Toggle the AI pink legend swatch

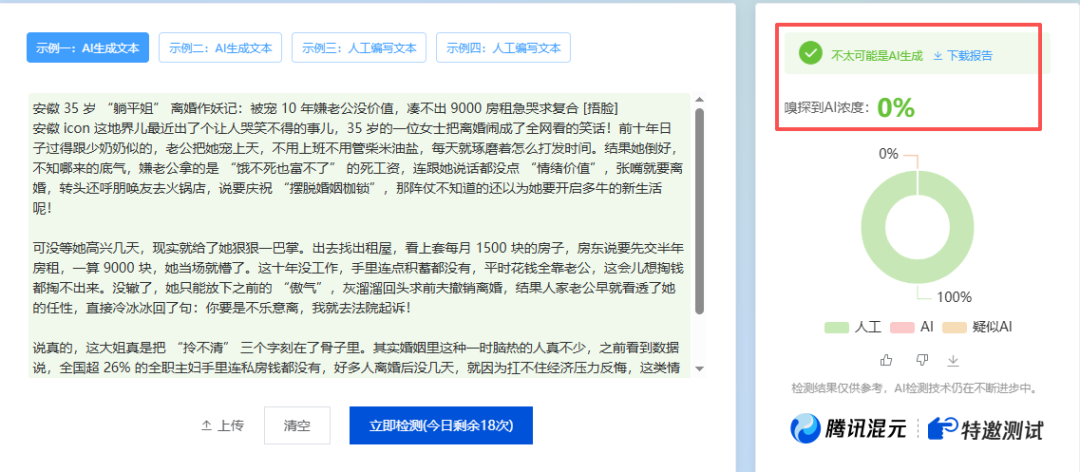point(902,327)
